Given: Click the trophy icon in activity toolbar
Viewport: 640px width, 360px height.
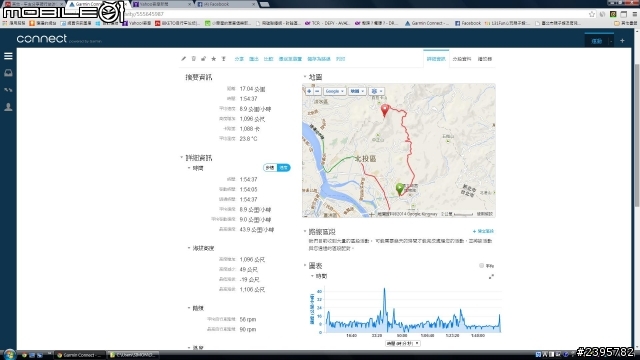Looking at the screenshot, I should point(224,59).
